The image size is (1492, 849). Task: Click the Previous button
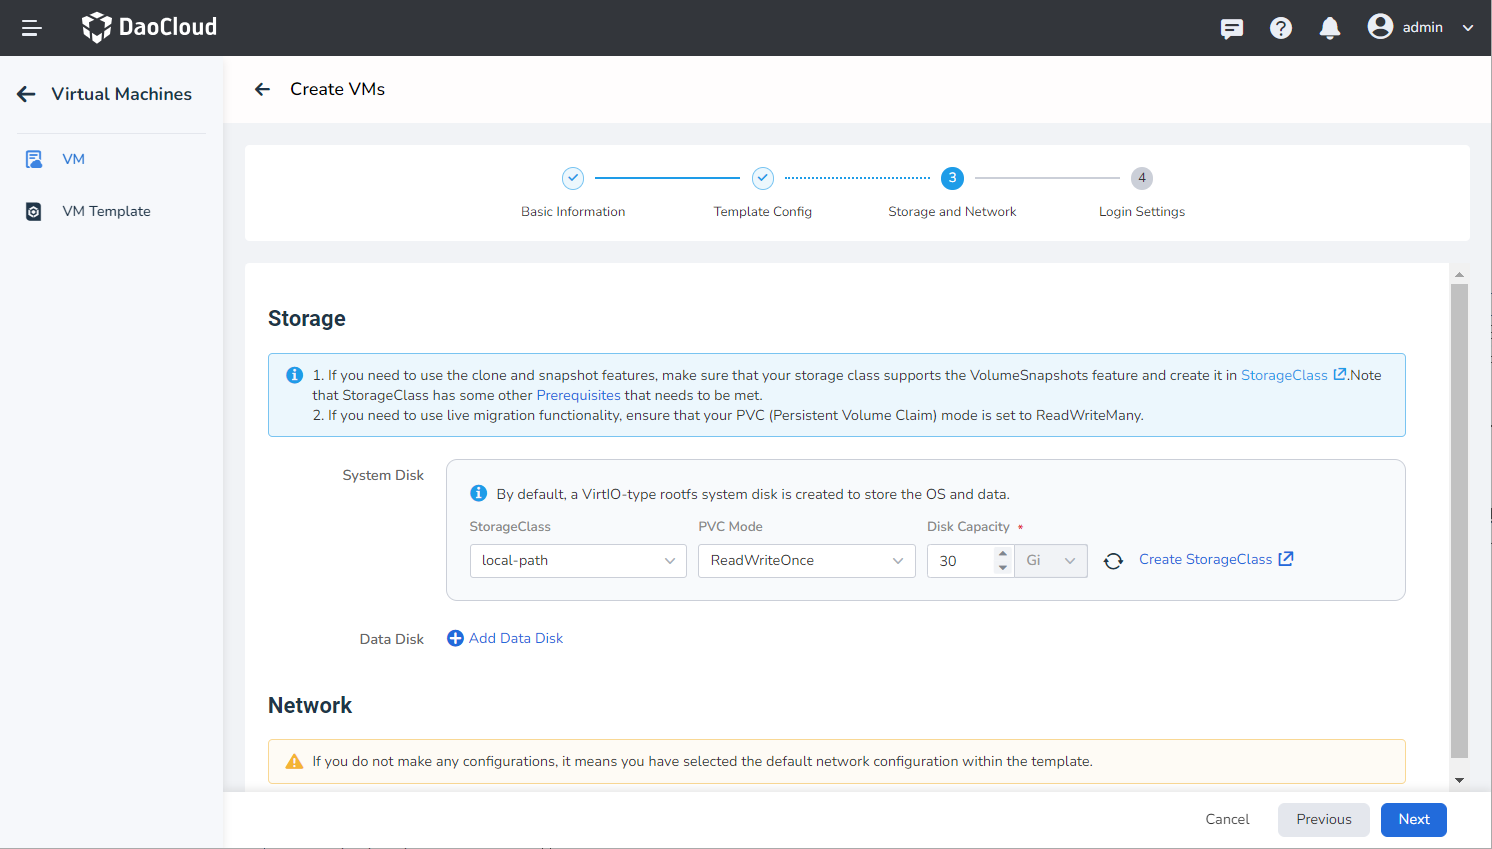[1323, 819]
